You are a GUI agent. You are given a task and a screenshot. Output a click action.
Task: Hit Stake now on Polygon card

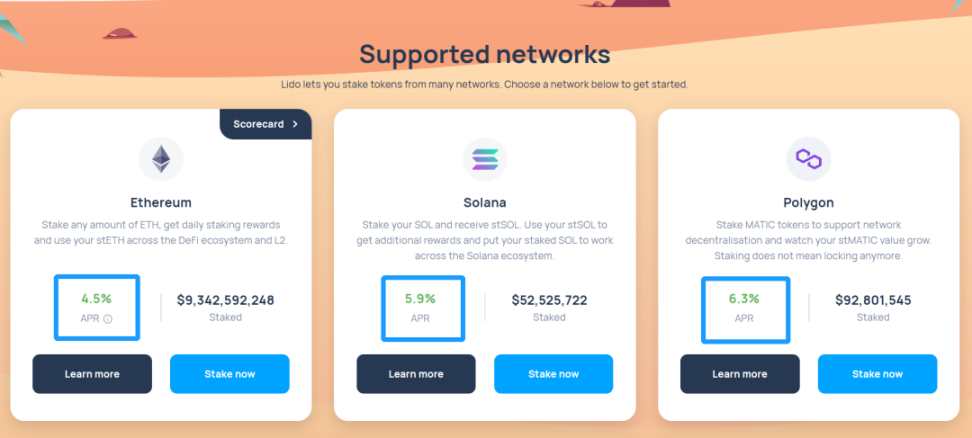(x=878, y=374)
